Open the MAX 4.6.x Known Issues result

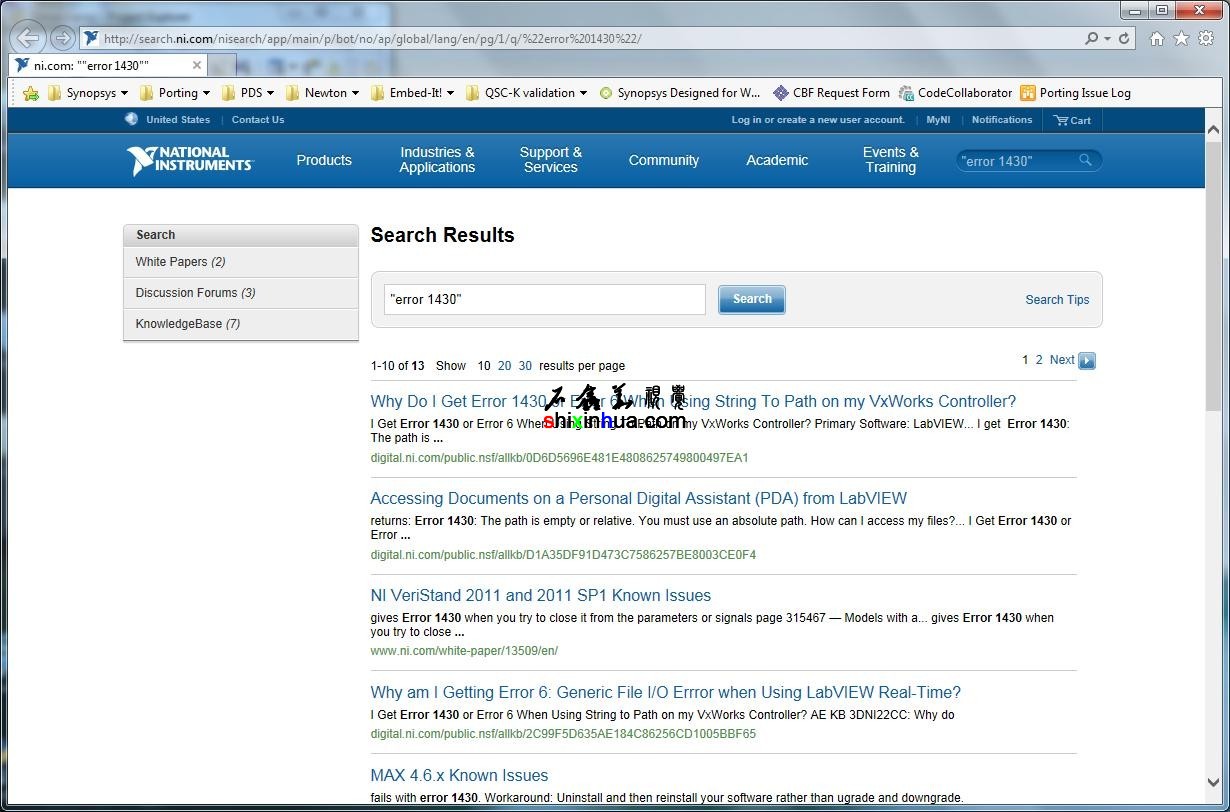pos(459,775)
